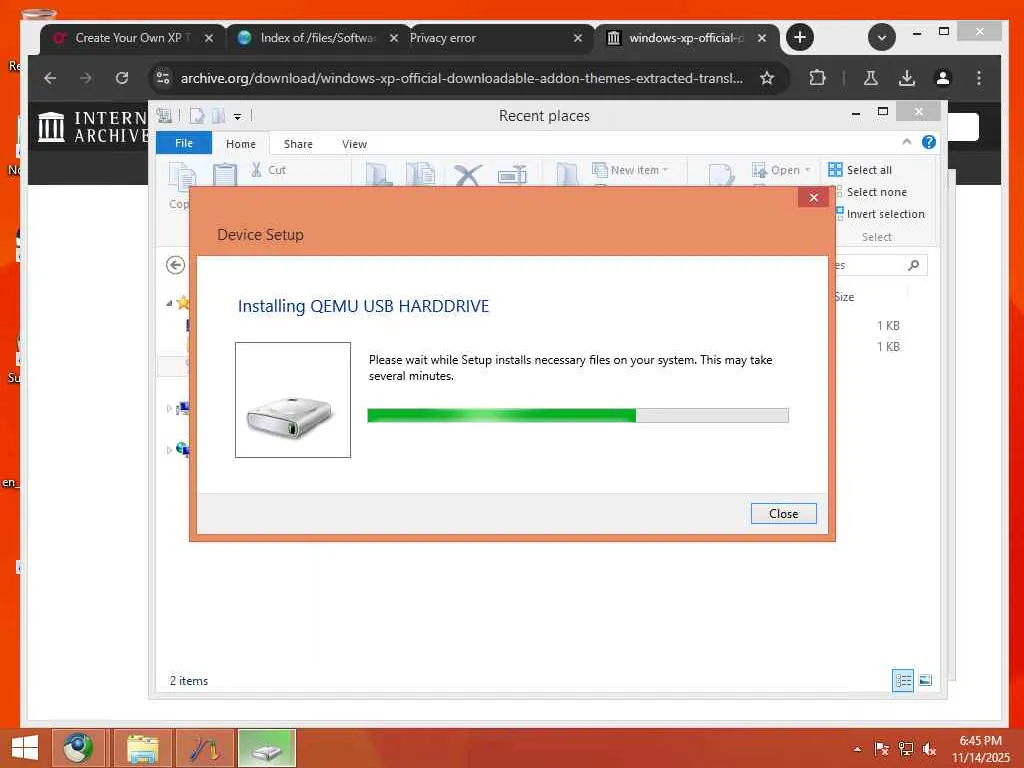The width and height of the screenshot is (1024, 768).
Task: Click the taskbar clock showing 6:45 PM
Action: tap(981, 749)
